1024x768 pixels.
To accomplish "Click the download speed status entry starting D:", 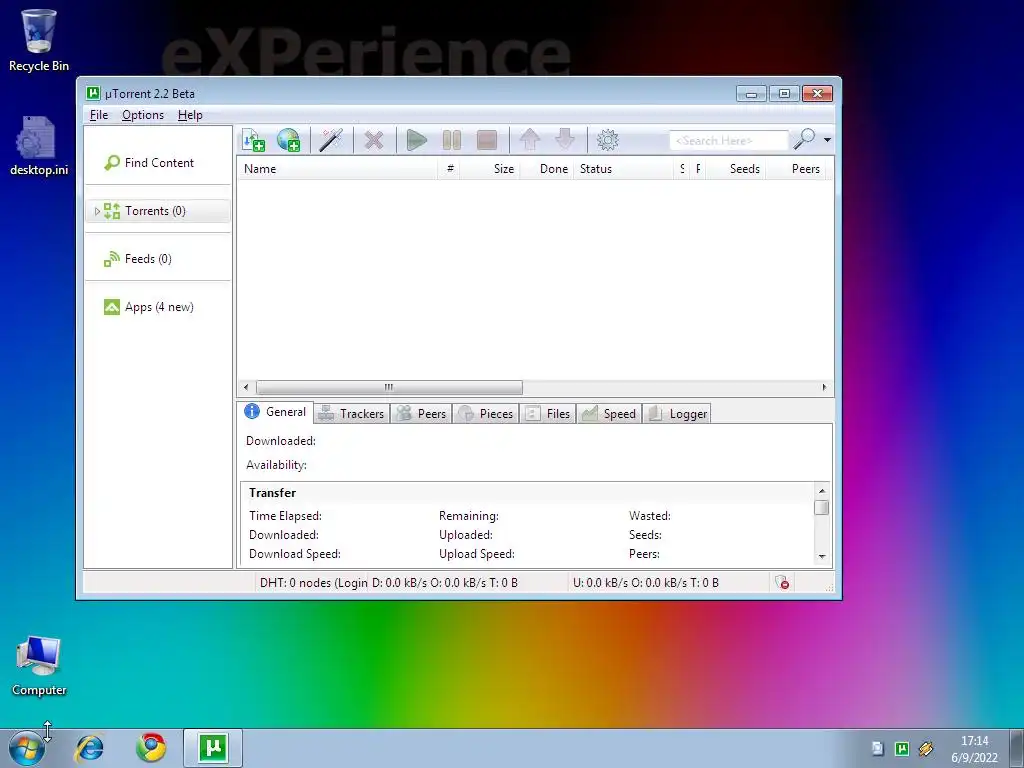I will tap(445, 583).
